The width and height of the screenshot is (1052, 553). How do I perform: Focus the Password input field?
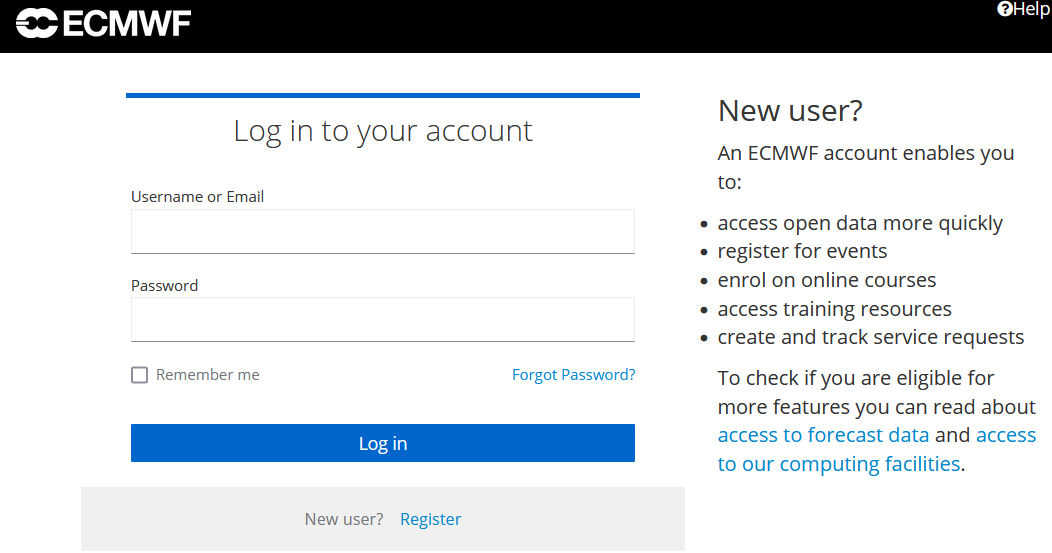382,319
